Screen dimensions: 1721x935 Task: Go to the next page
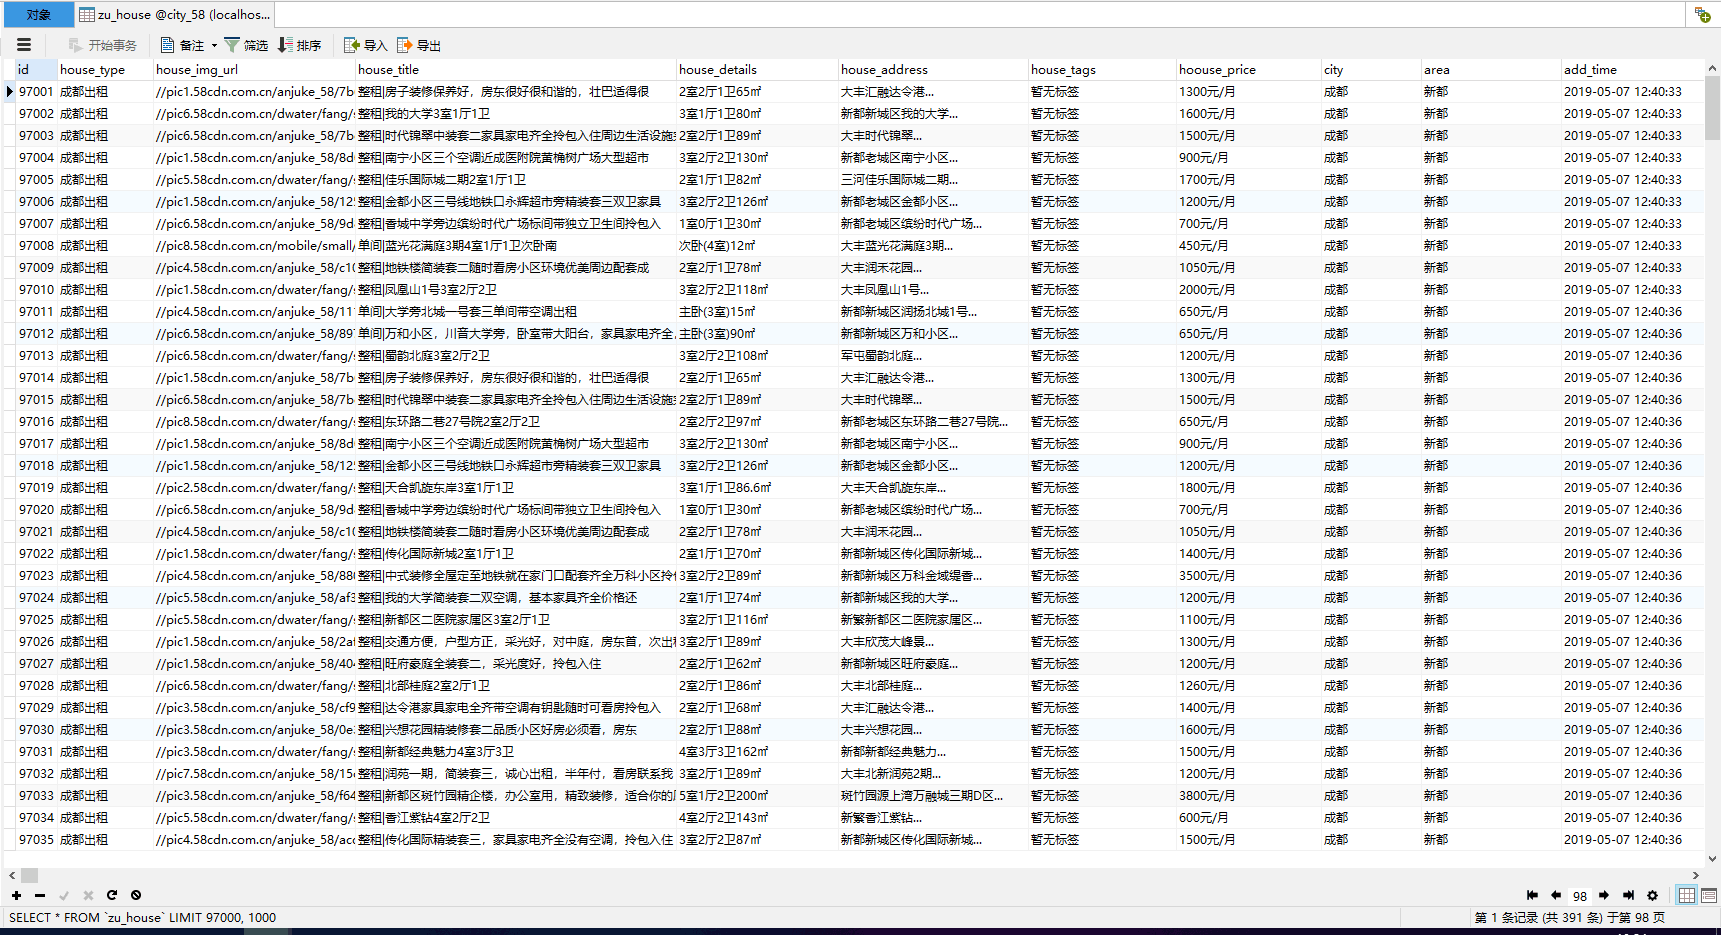[x=1604, y=895]
